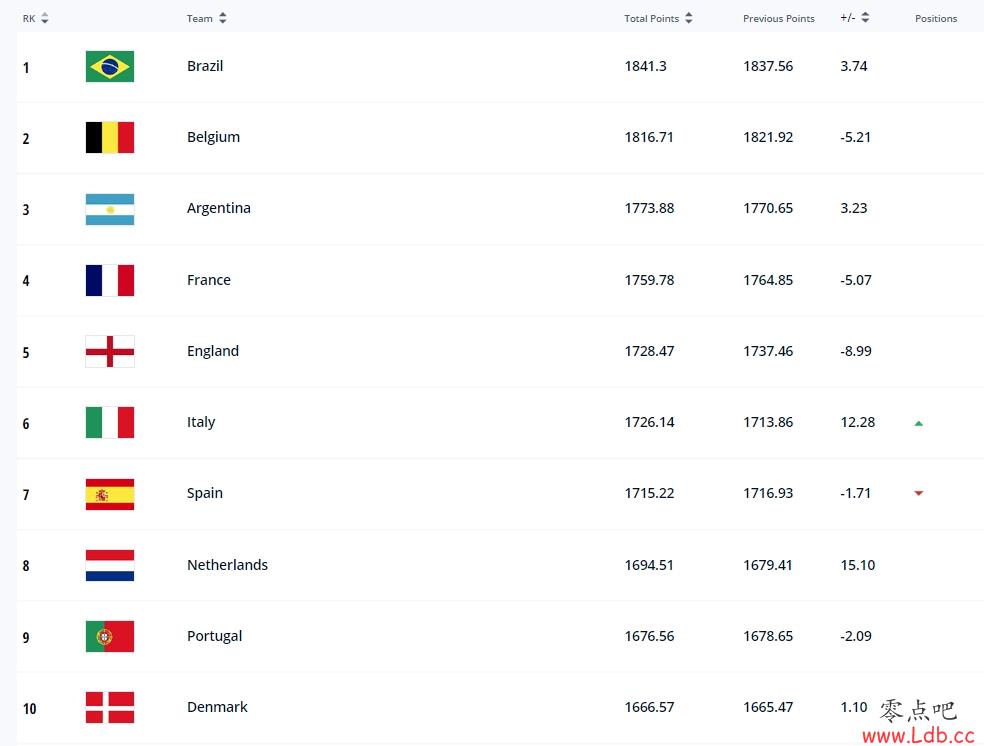
Task: Open the www.Ldb.cc watermark link
Action: 918,735
